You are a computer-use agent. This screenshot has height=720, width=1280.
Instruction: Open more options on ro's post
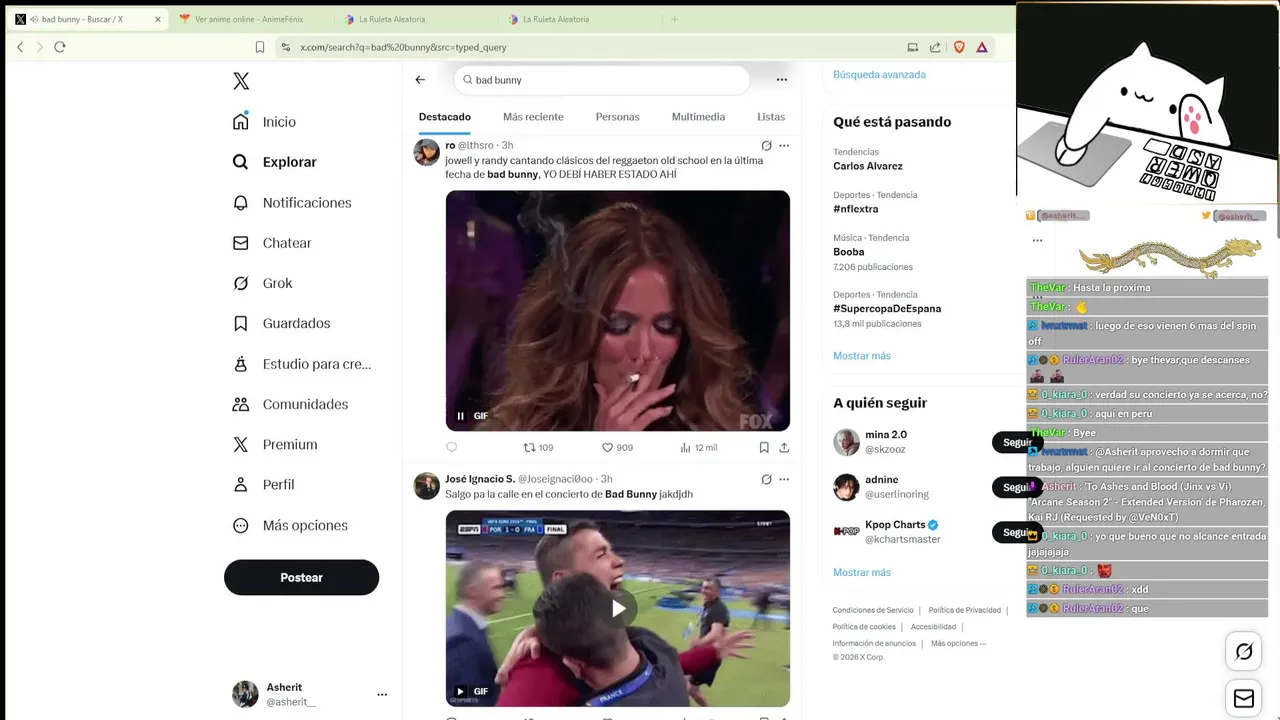coord(784,145)
